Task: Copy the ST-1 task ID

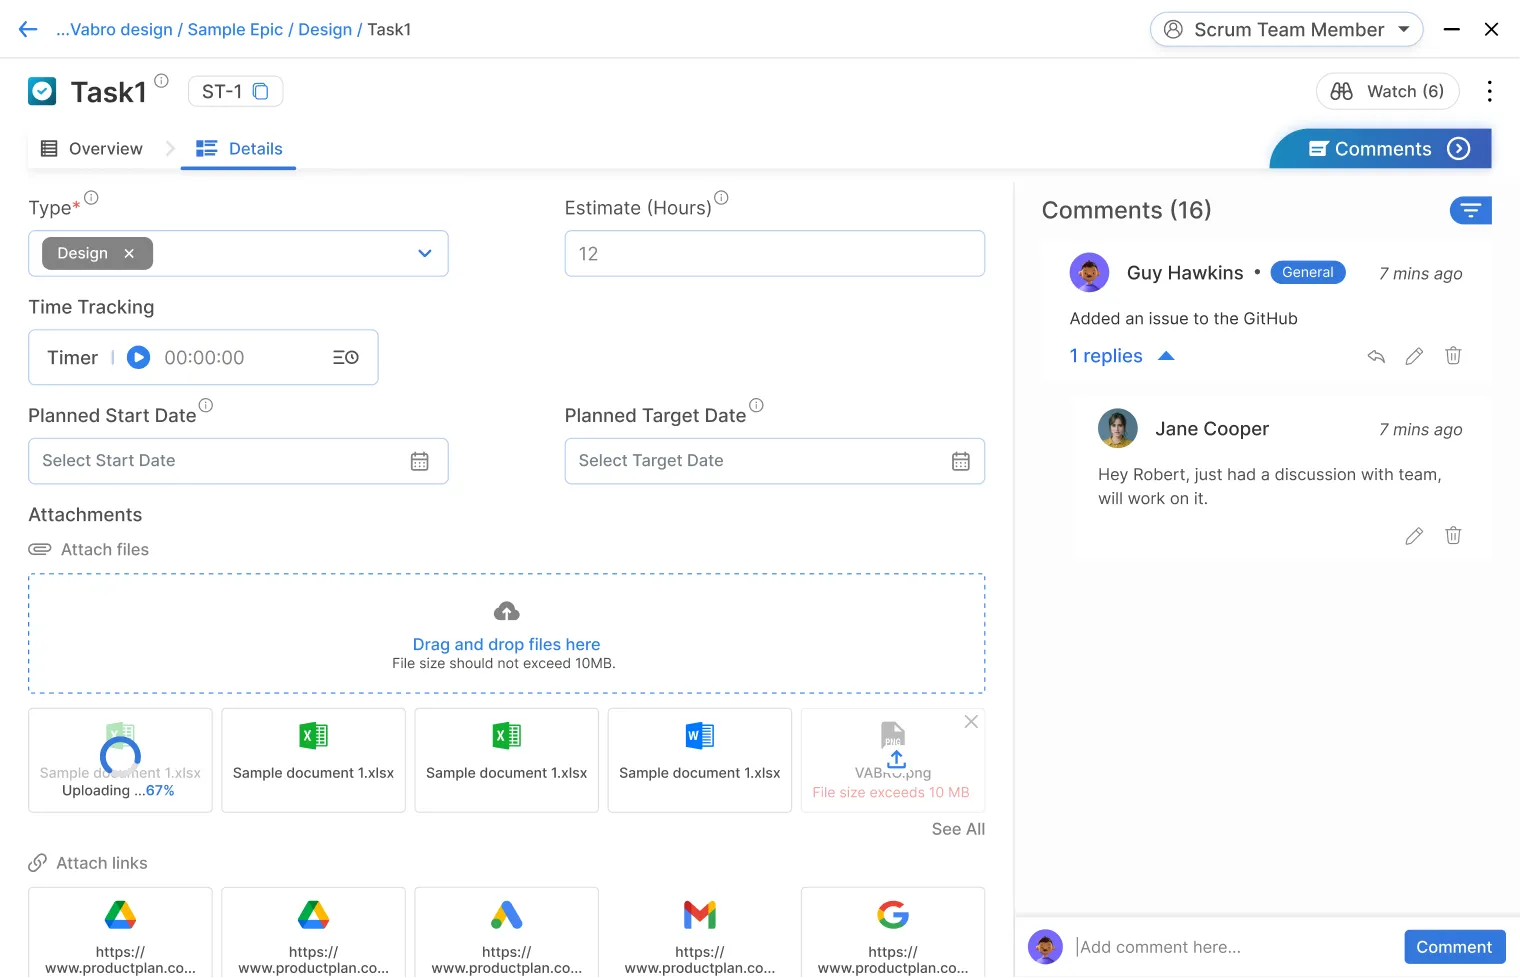Action: (x=260, y=92)
